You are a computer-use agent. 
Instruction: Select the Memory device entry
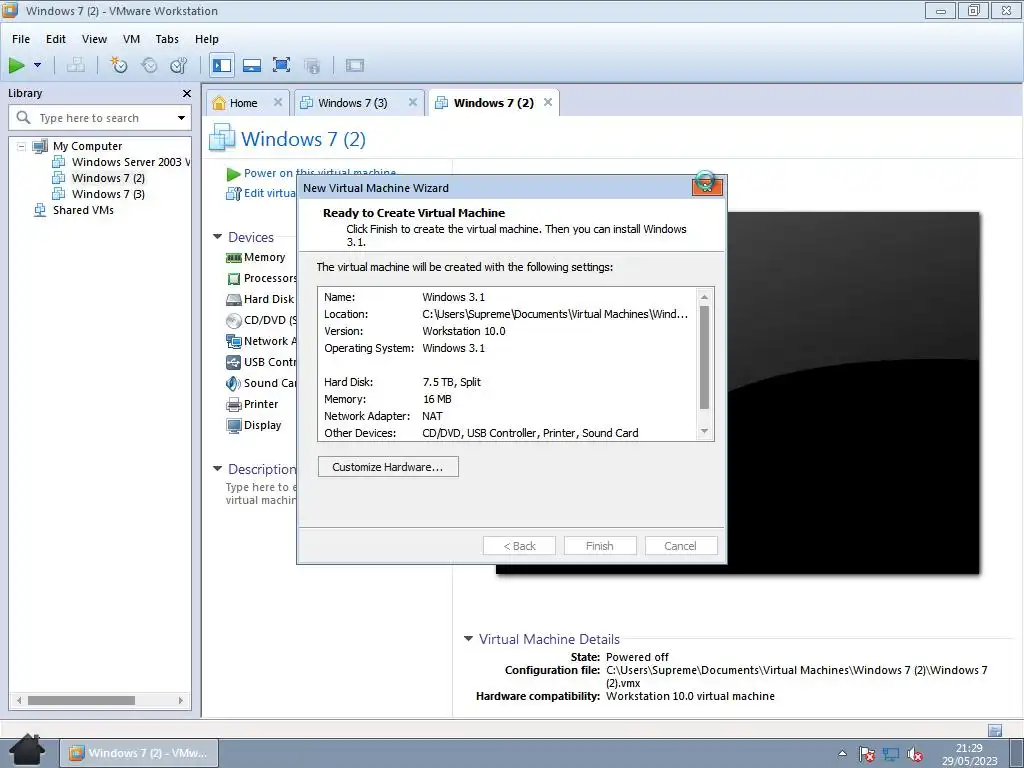pos(256,257)
